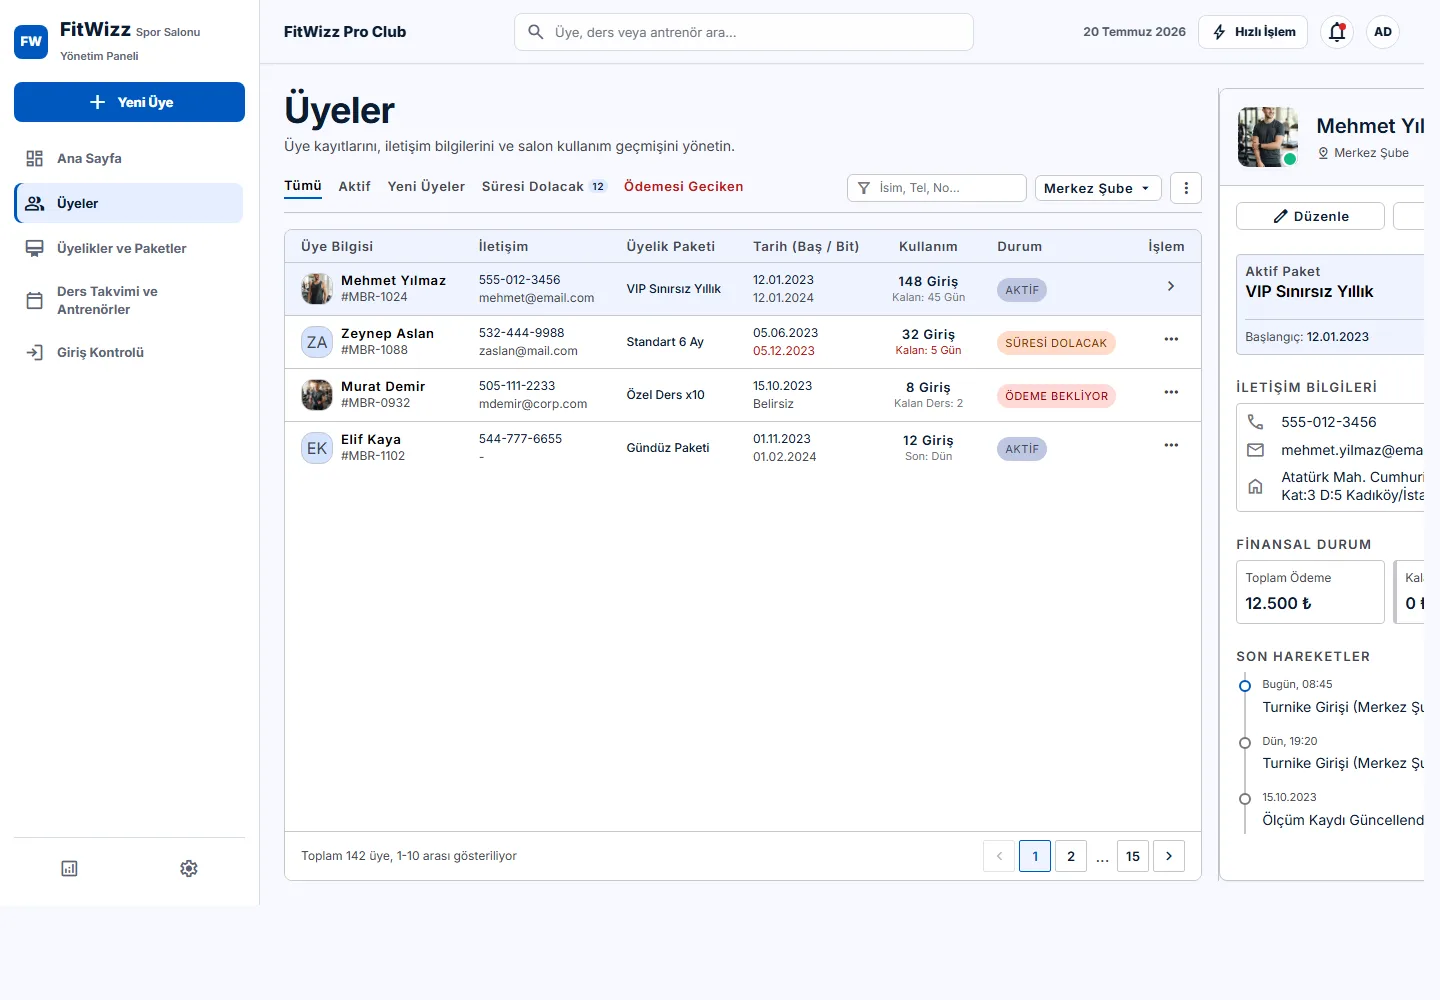Screen dimensions: 1440x1000
Task: Go to page 1
Action: pos(1035,856)
